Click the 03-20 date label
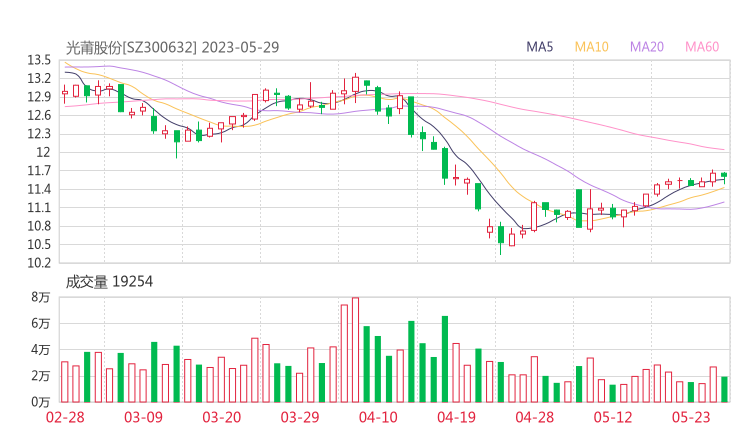 (x=222, y=417)
